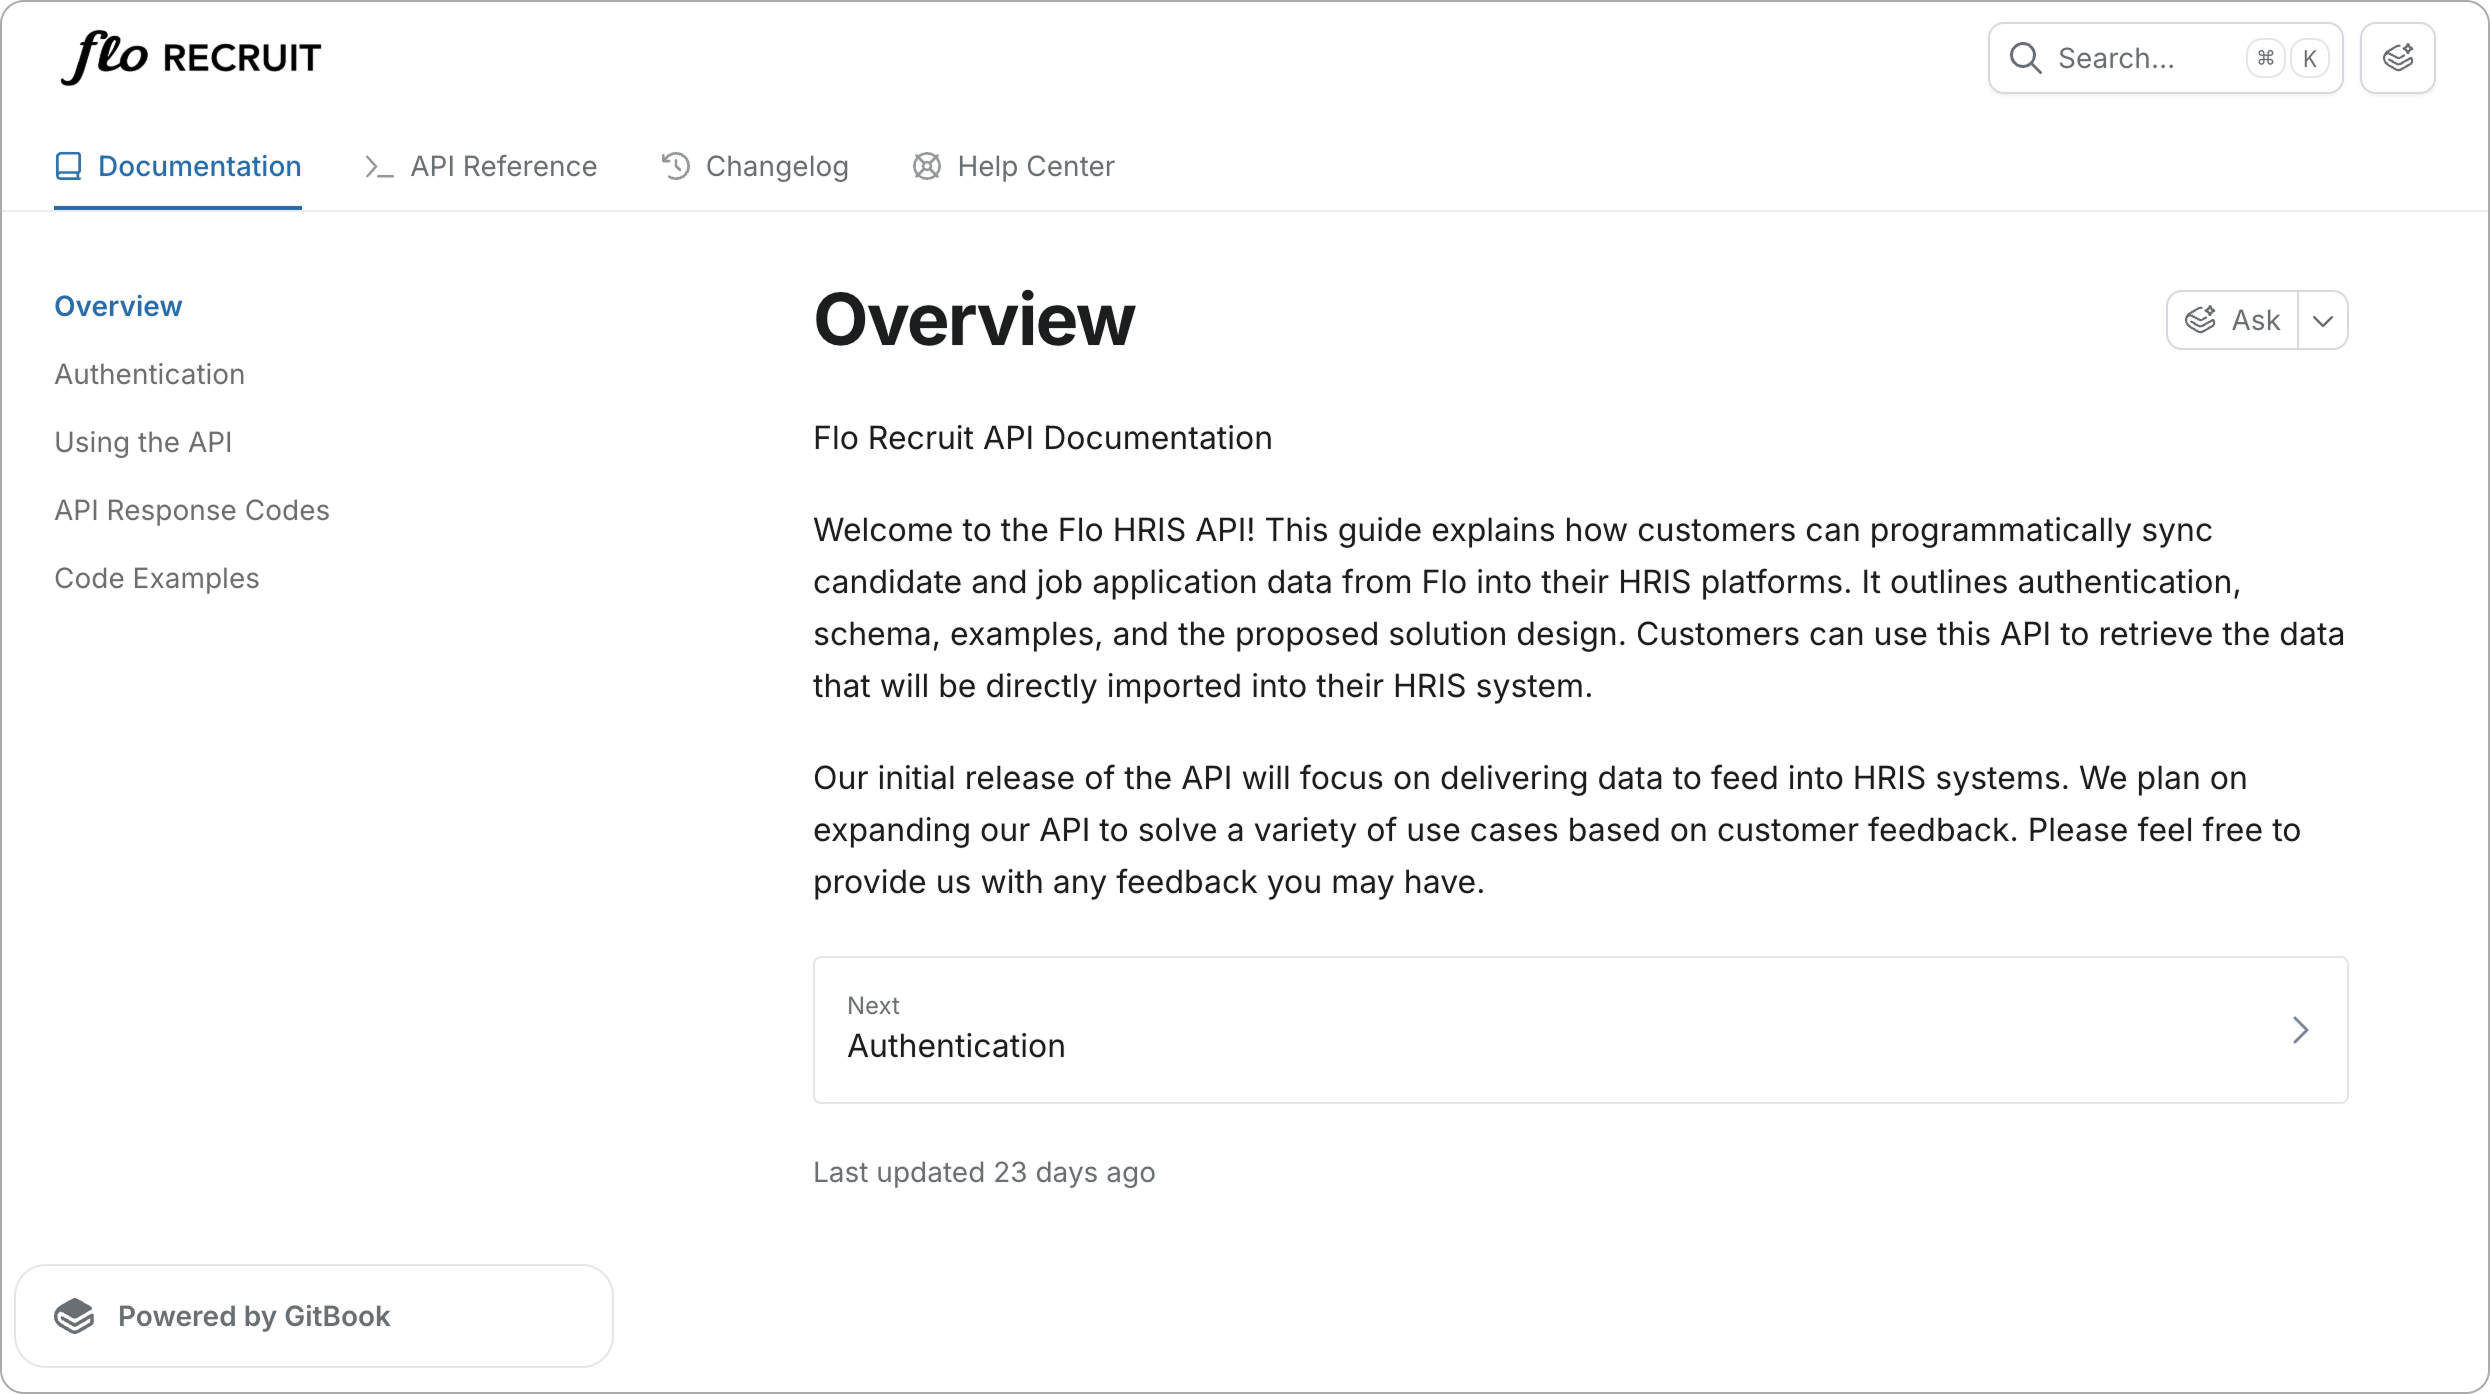Click the Powered by GitBook link
2490x1394 pixels.
(256, 1315)
